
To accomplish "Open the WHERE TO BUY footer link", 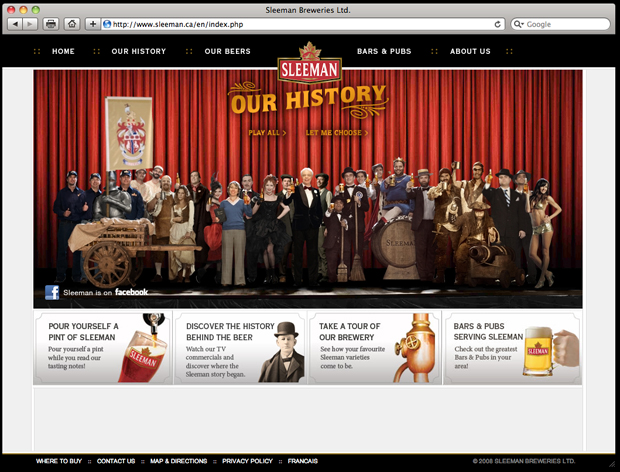I will [59, 461].
